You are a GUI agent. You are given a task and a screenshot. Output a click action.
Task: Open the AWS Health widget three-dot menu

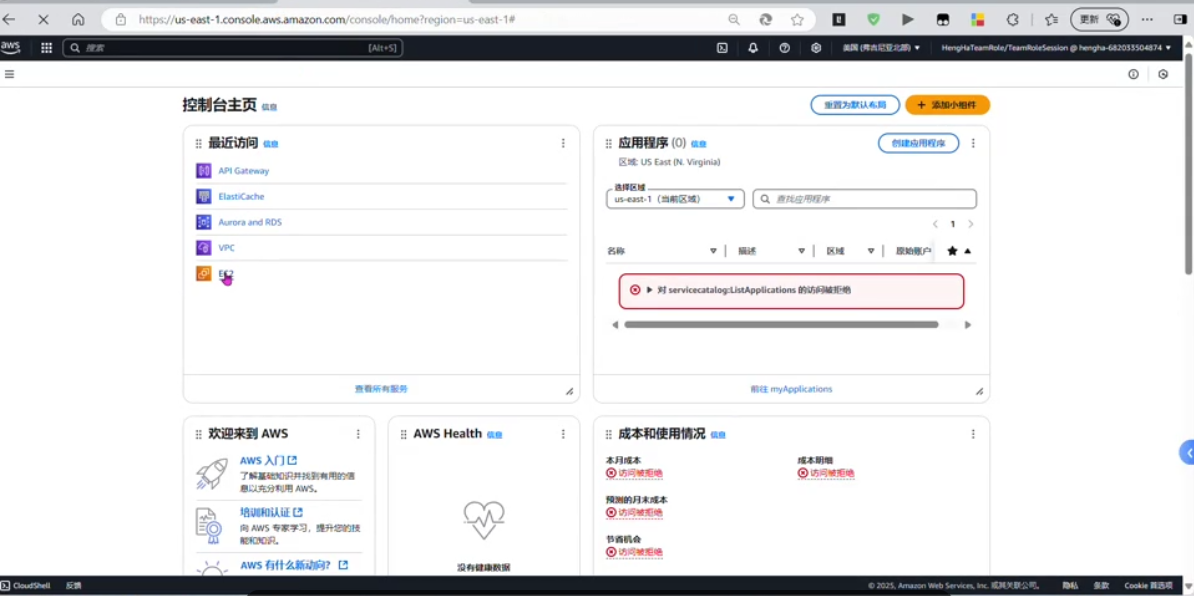(563, 434)
